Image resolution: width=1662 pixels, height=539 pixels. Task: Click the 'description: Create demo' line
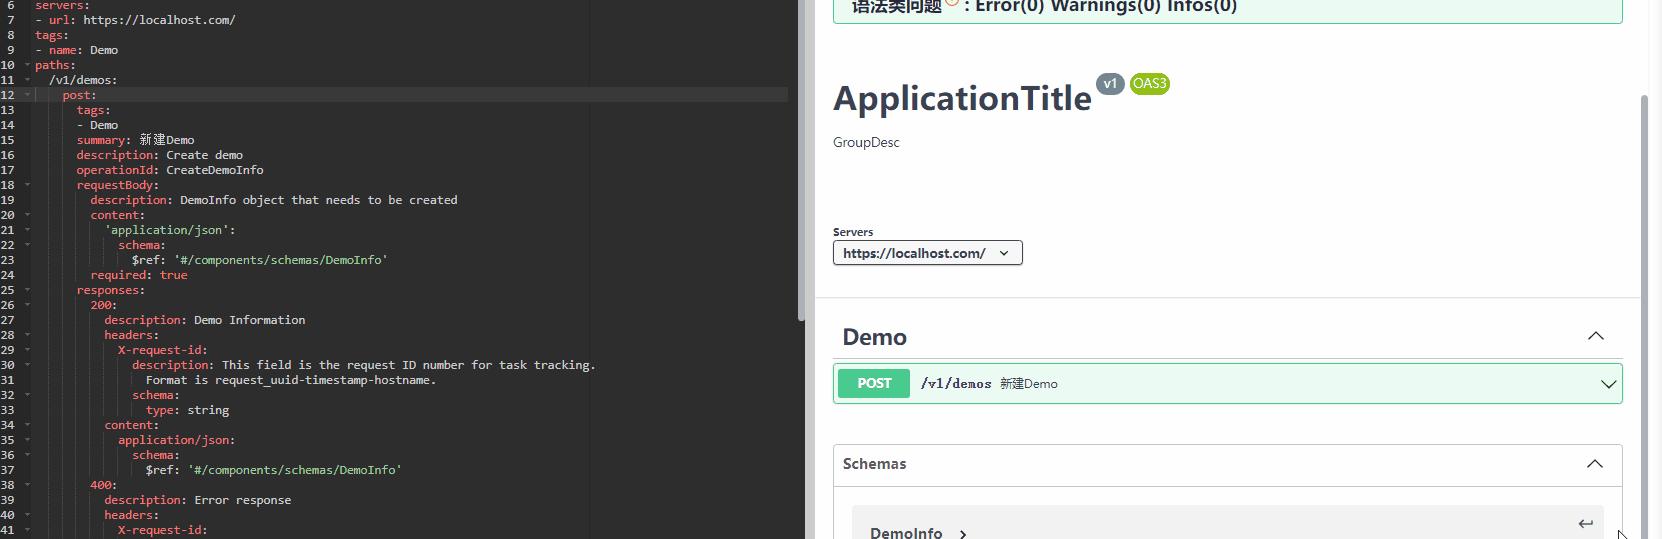pos(160,155)
